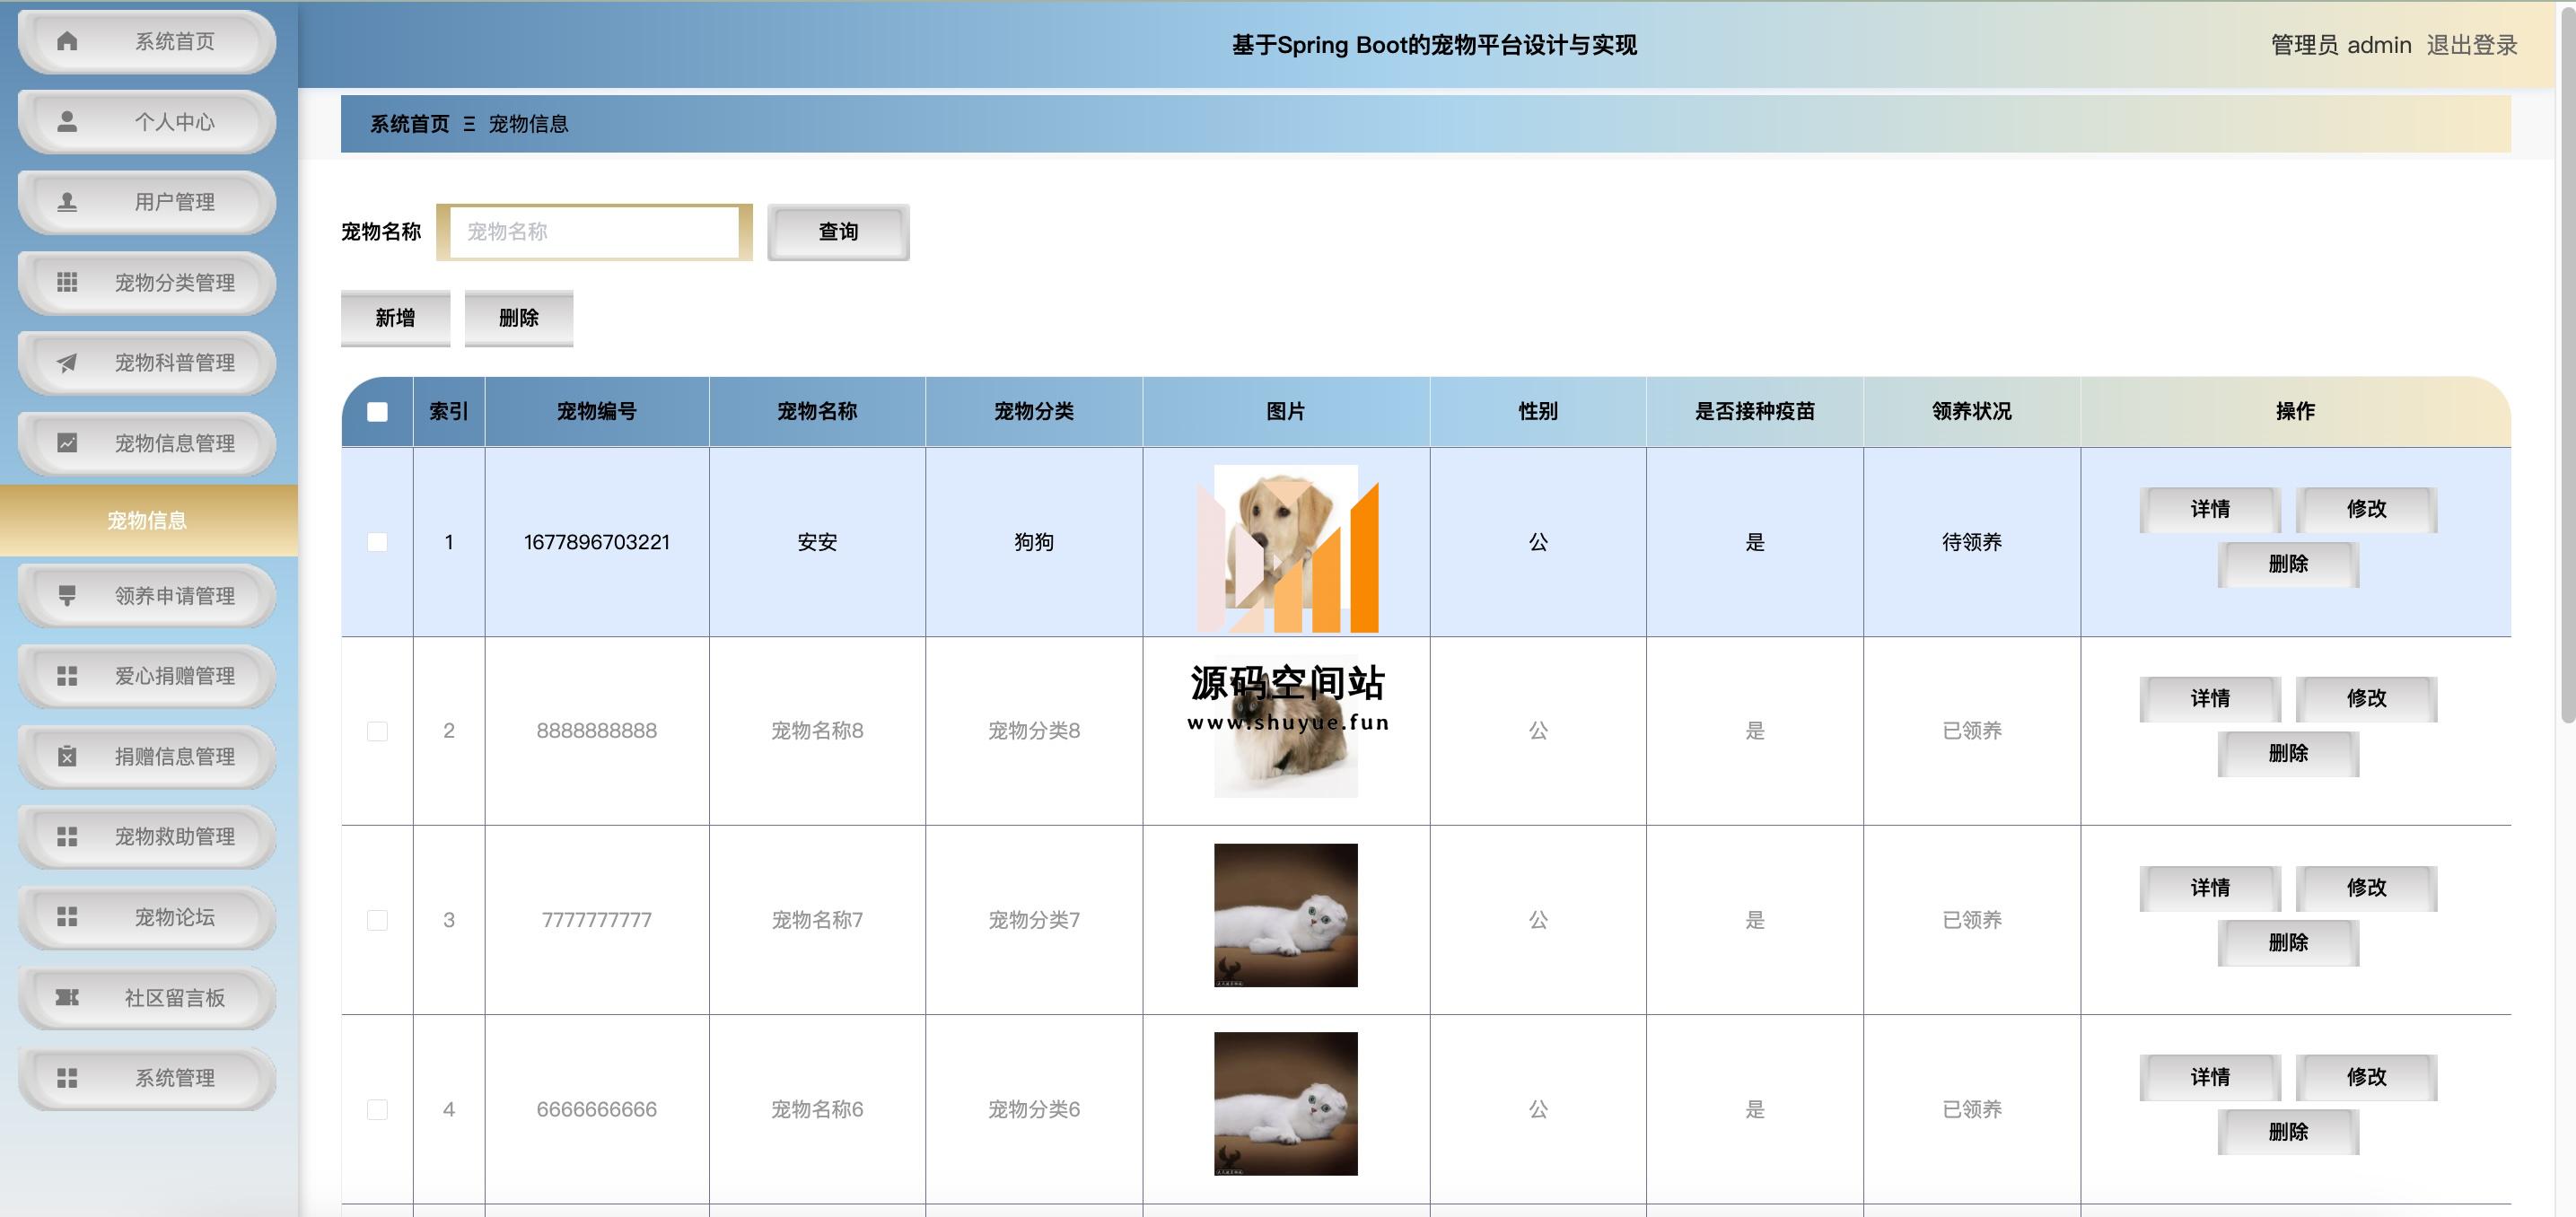Image resolution: width=2576 pixels, height=1217 pixels.
Task: Open 宠物论坛 sidebar menu
Action: click(147, 917)
